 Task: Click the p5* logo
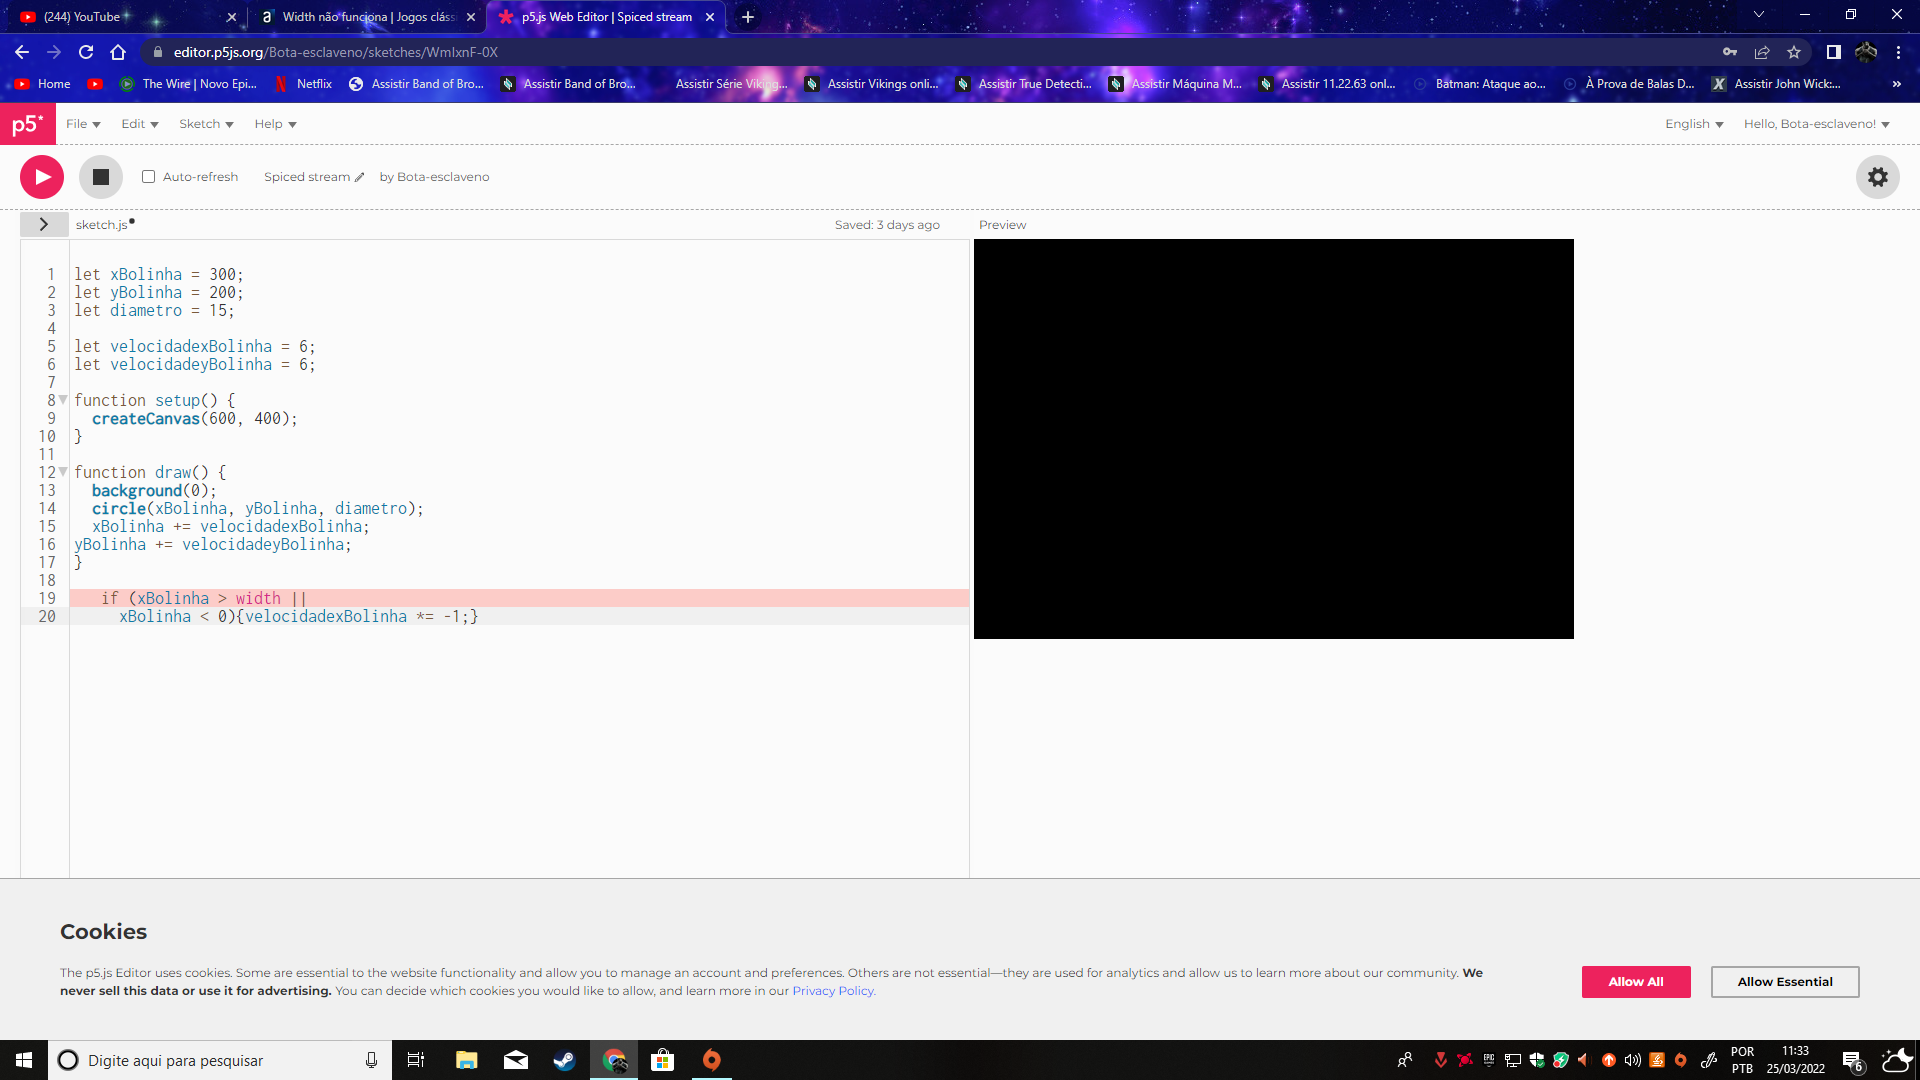27,124
